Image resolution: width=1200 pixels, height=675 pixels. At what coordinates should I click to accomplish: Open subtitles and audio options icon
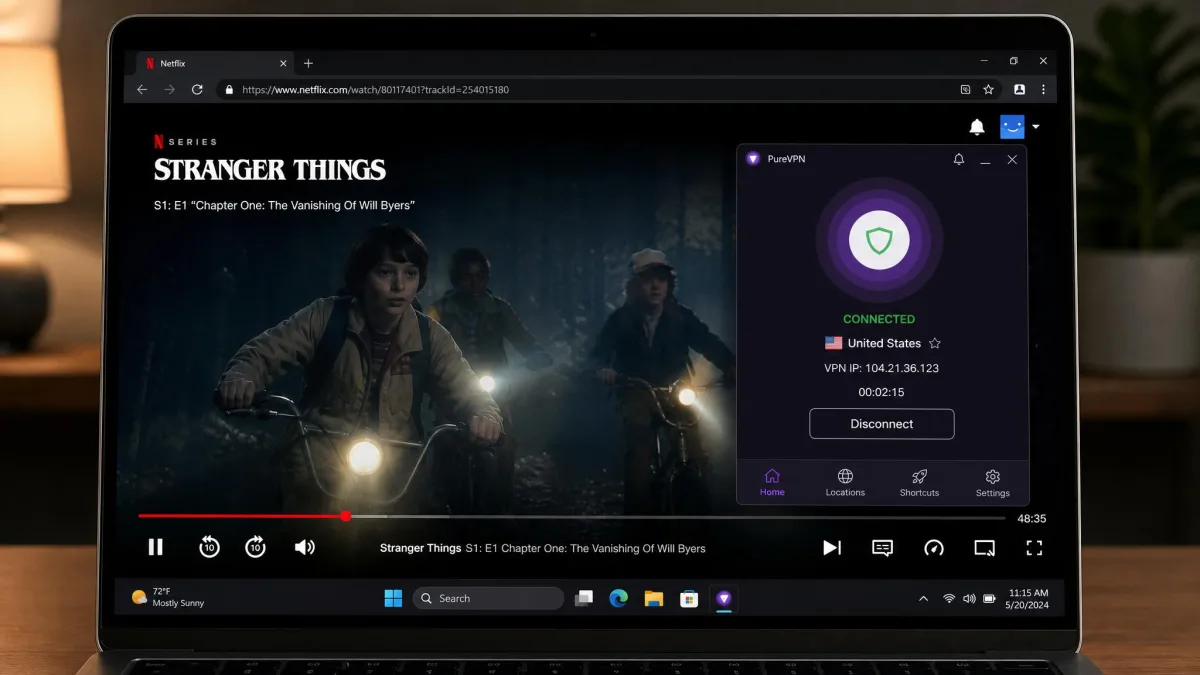pyautogui.click(x=882, y=547)
